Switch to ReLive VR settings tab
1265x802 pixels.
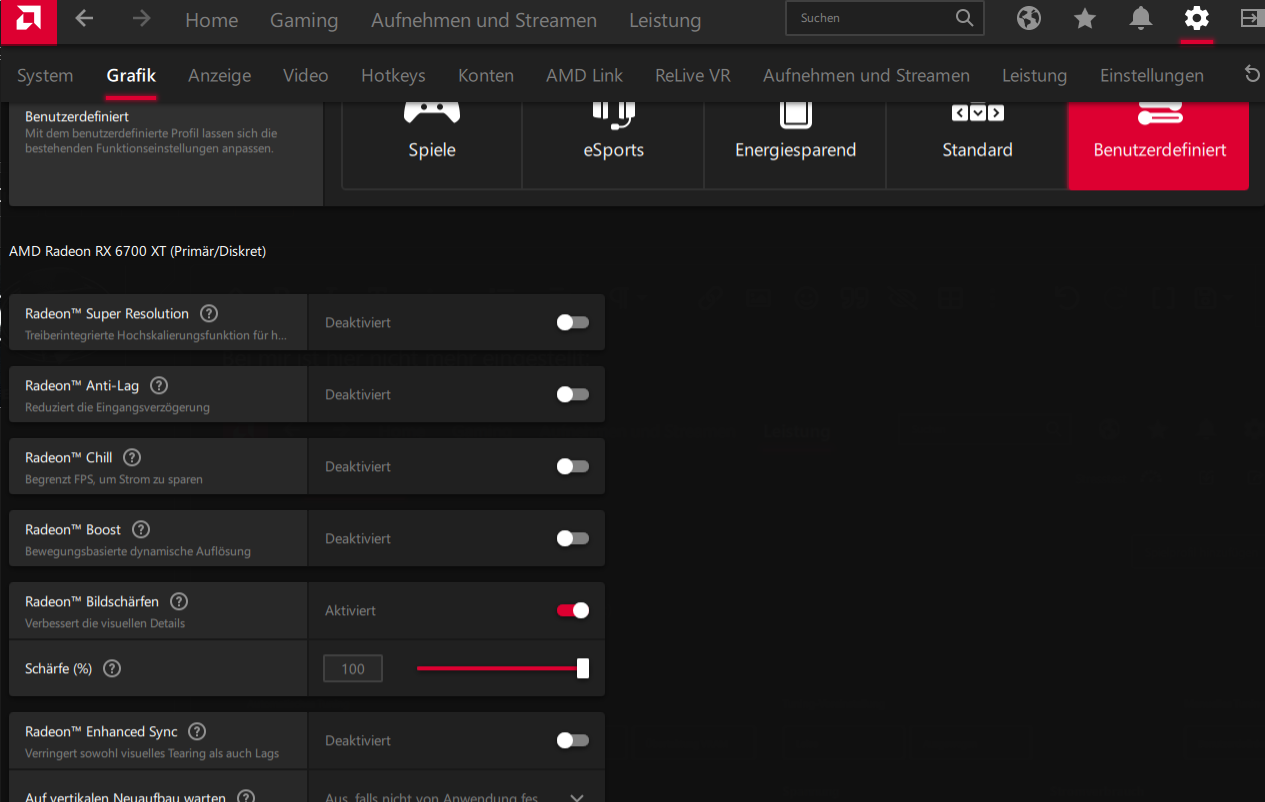(693, 75)
